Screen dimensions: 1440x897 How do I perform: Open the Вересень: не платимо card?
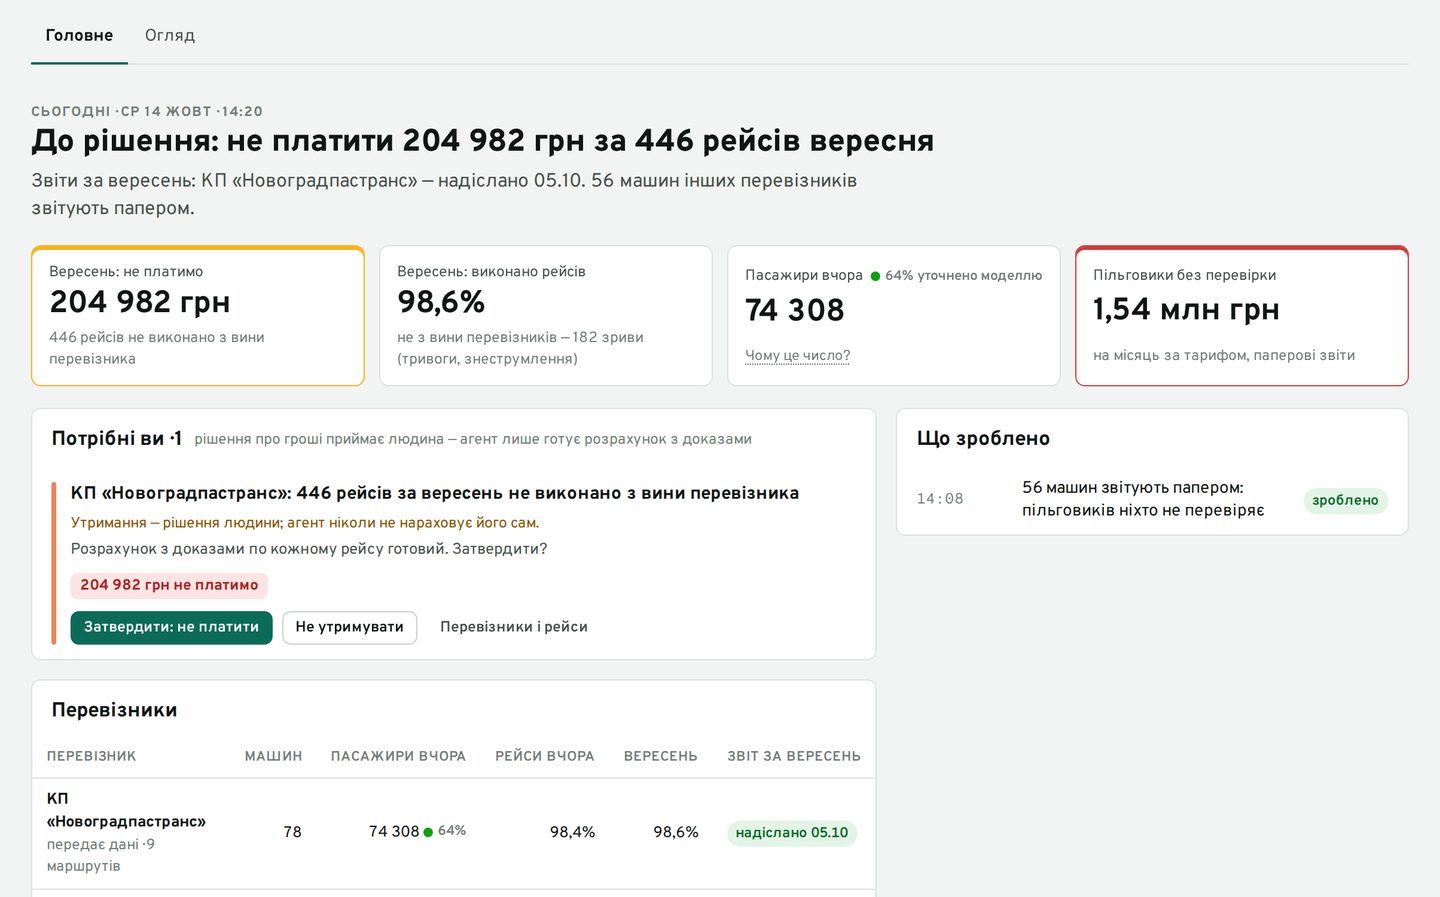[198, 315]
